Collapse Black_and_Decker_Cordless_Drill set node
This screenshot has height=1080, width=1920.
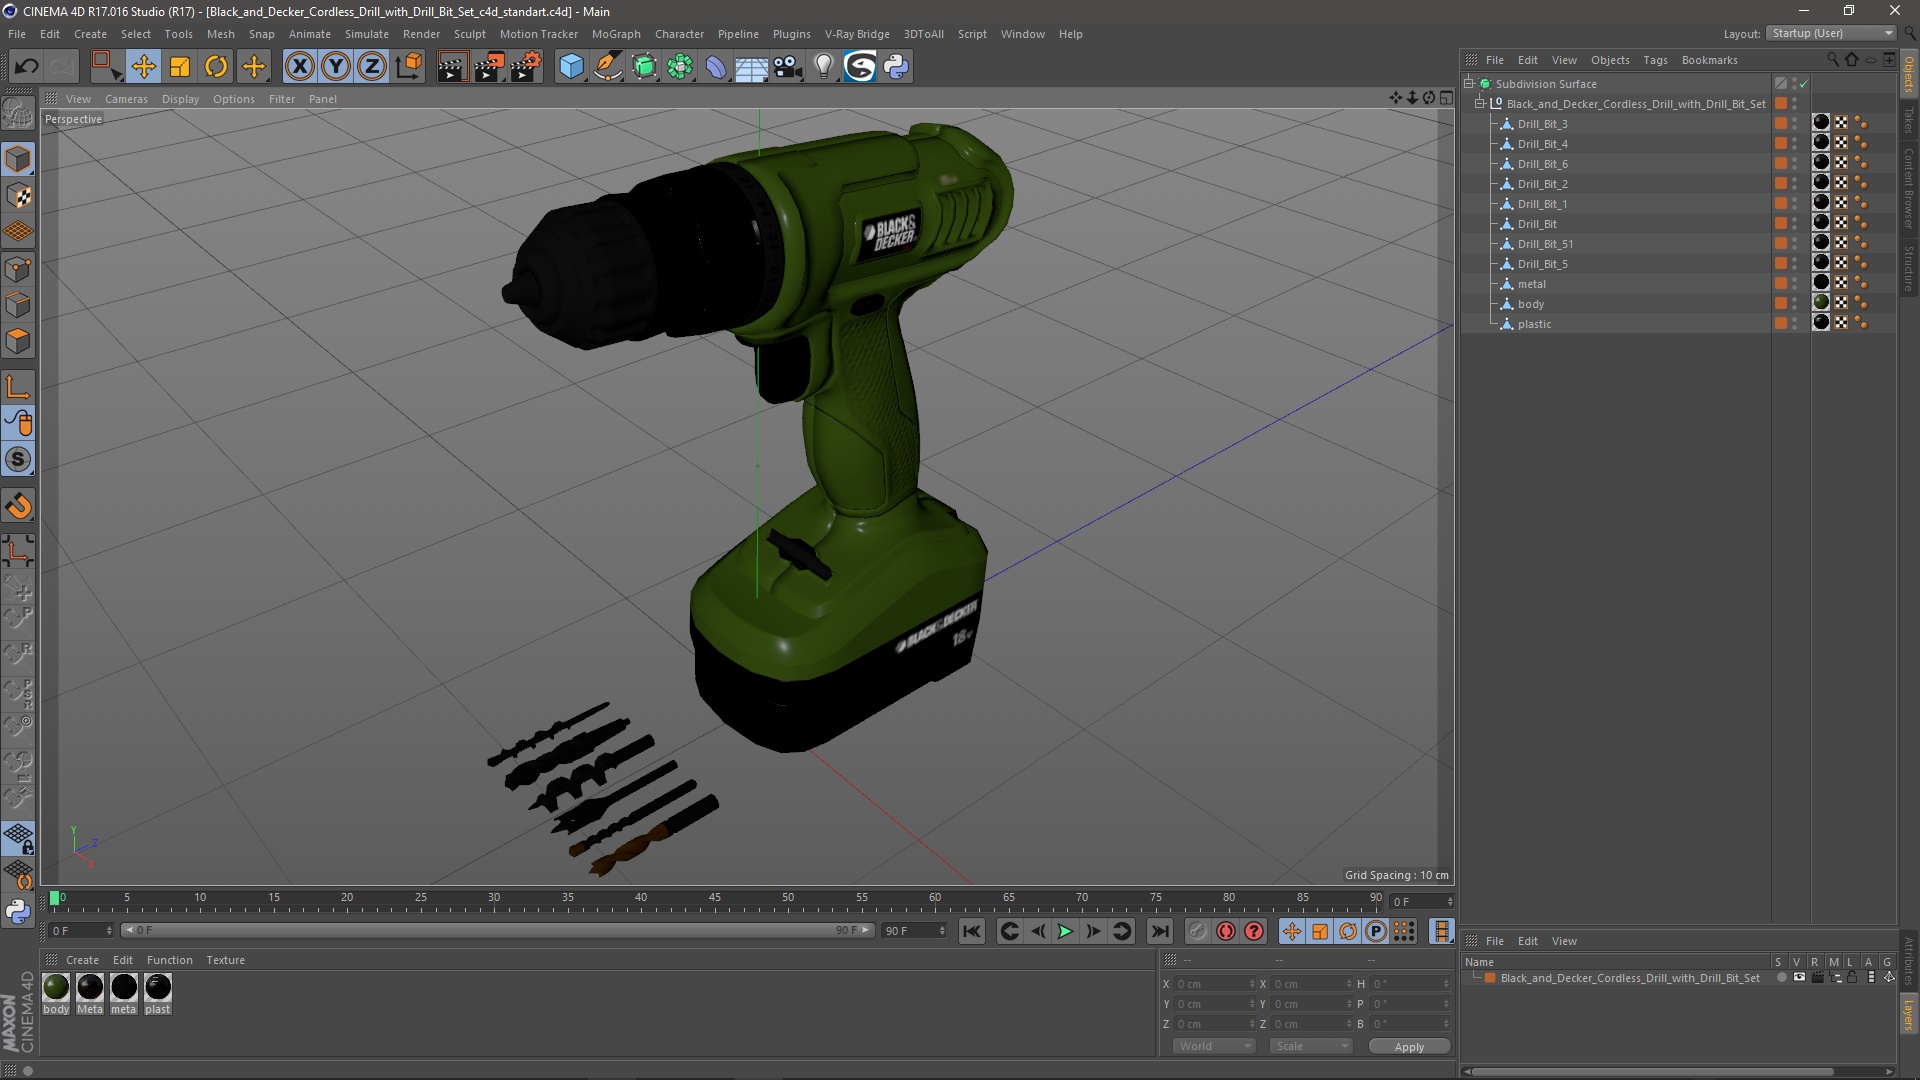1480,104
